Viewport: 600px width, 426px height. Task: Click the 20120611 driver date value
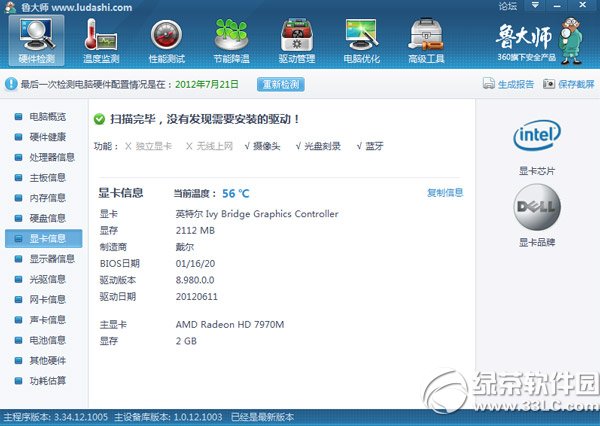point(197,297)
